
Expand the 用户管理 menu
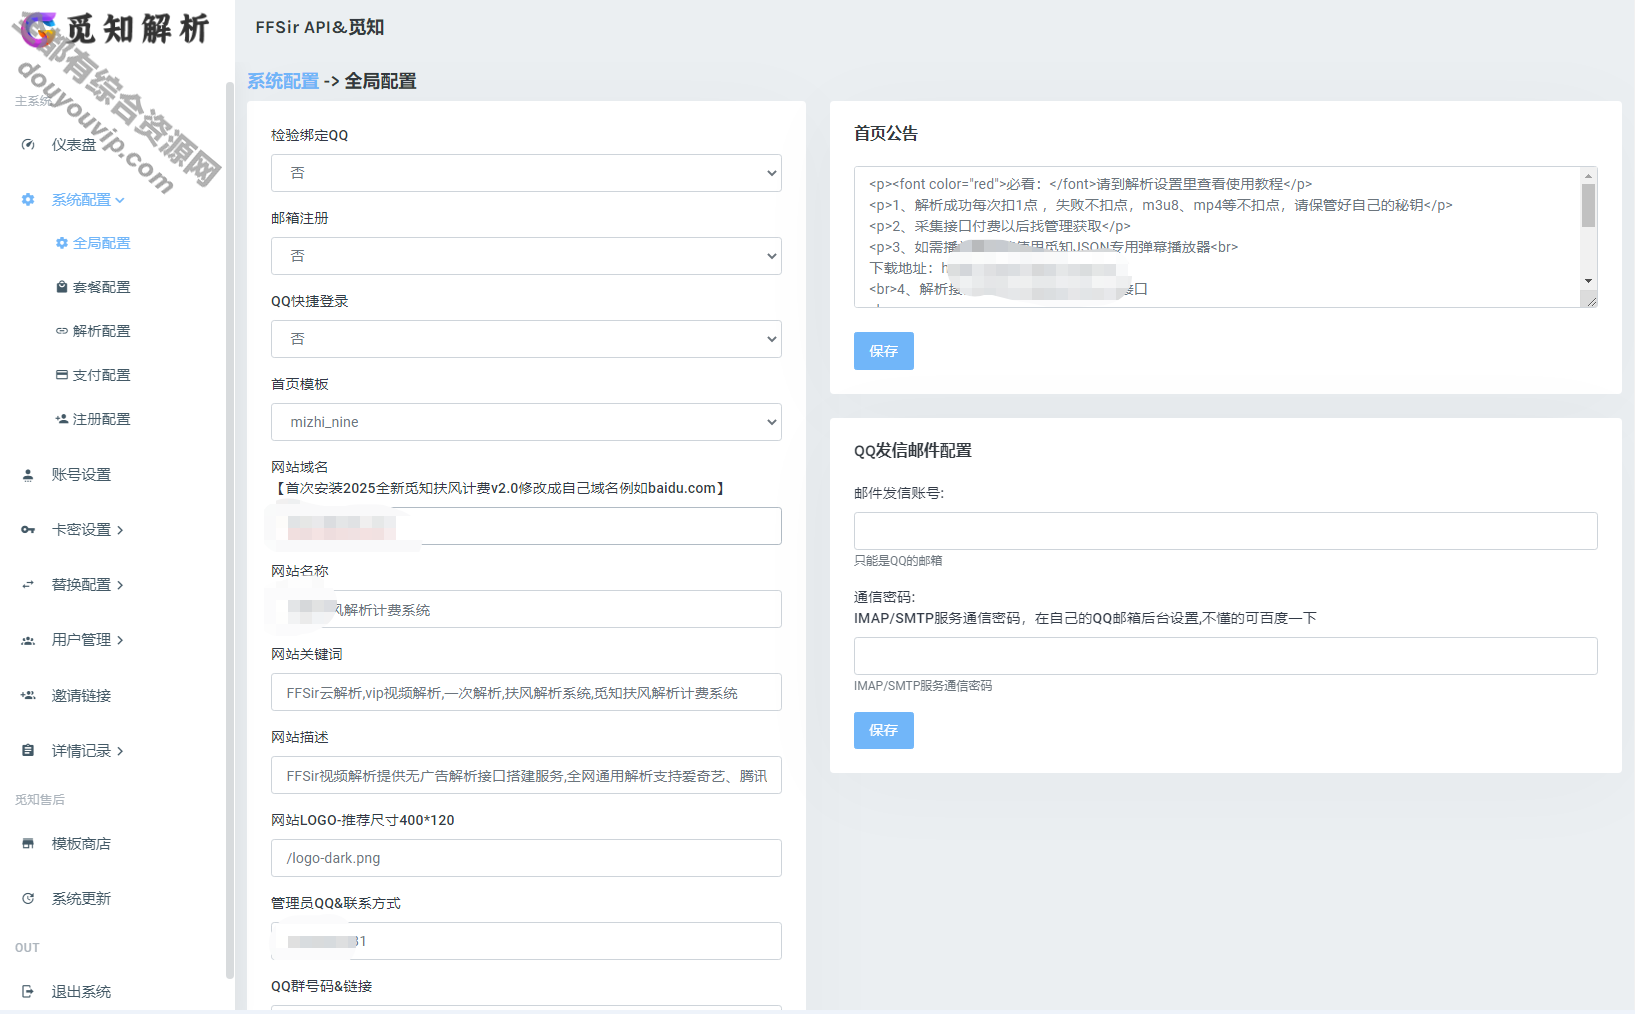coord(88,640)
